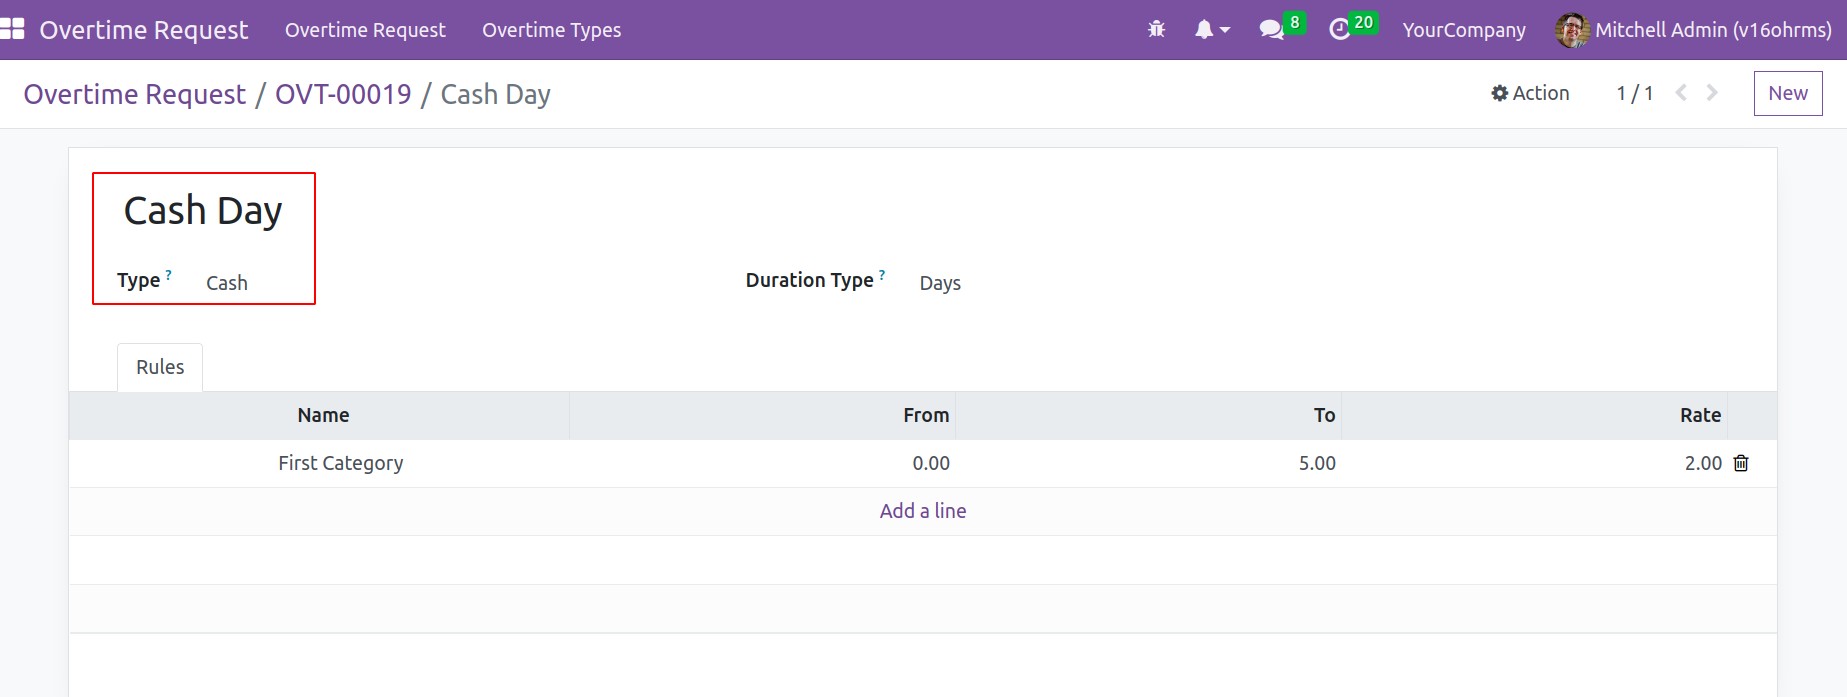Go to next record arrow

(x=1712, y=93)
